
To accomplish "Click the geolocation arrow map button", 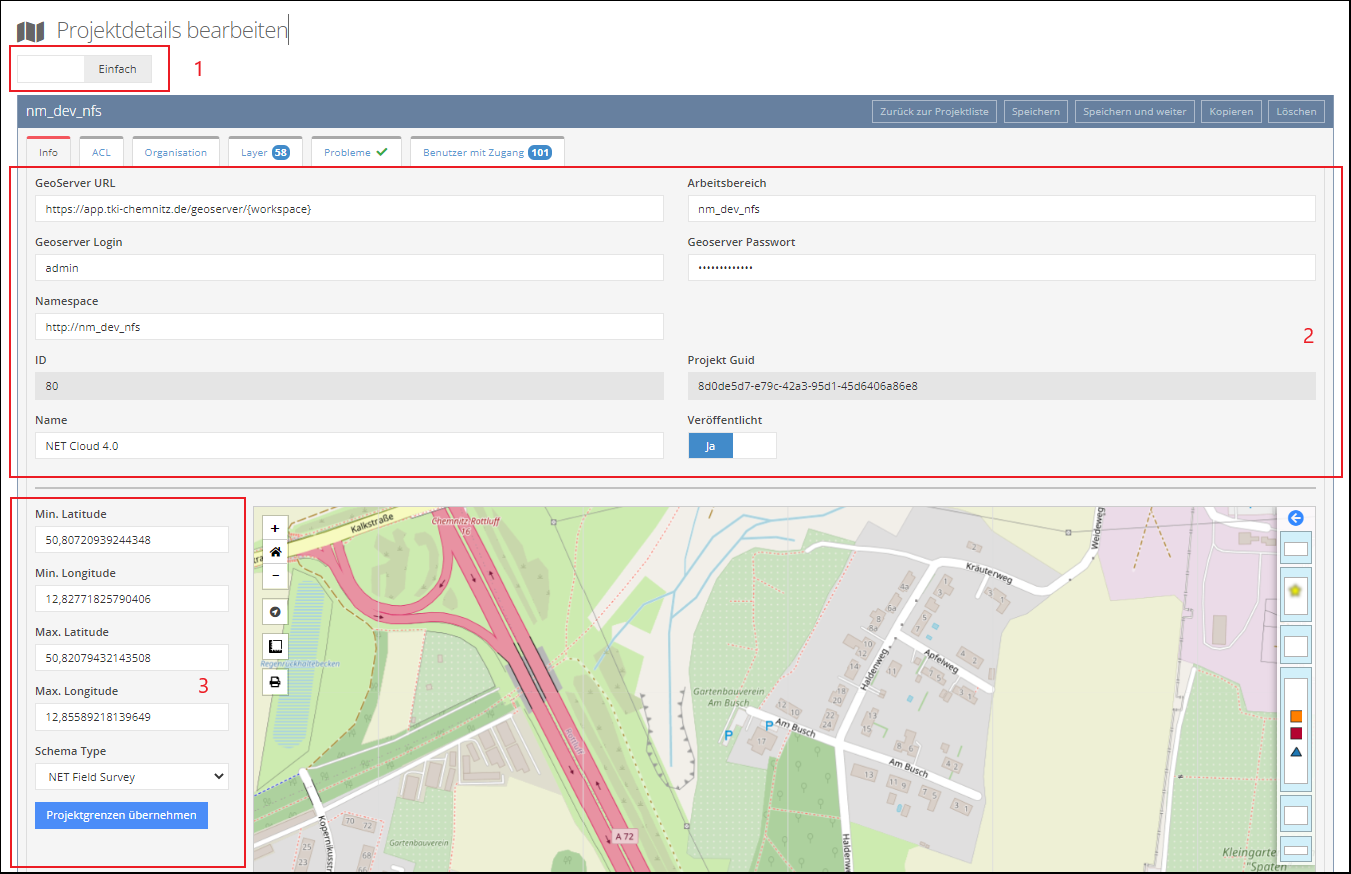I will pos(275,611).
